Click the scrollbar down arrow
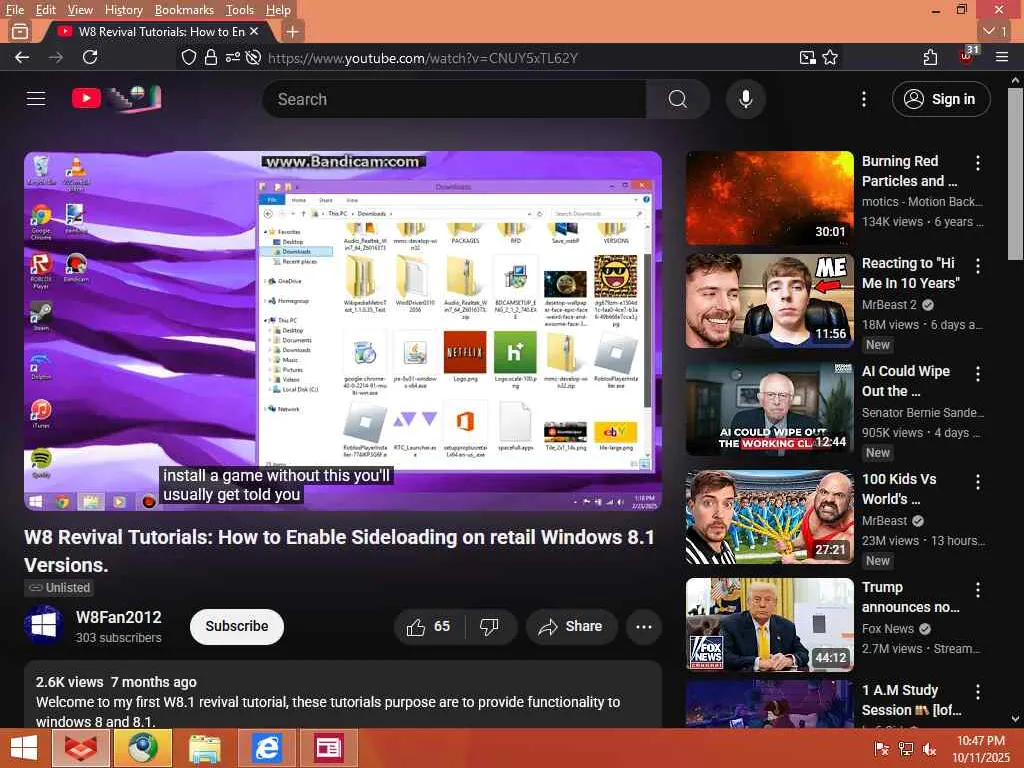Viewport: 1024px width, 768px height. [1015, 719]
